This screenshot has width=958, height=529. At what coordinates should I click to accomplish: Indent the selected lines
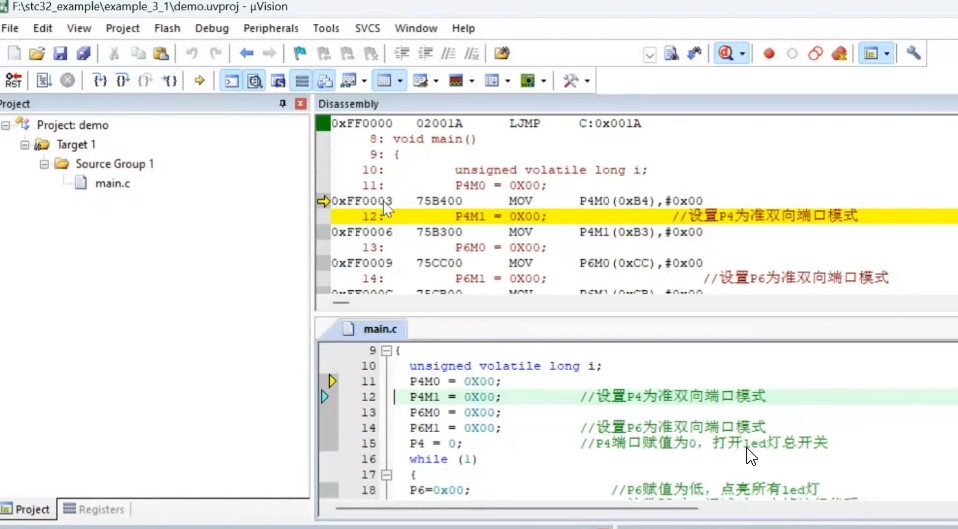pyautogui.click(x=401, y=53)
